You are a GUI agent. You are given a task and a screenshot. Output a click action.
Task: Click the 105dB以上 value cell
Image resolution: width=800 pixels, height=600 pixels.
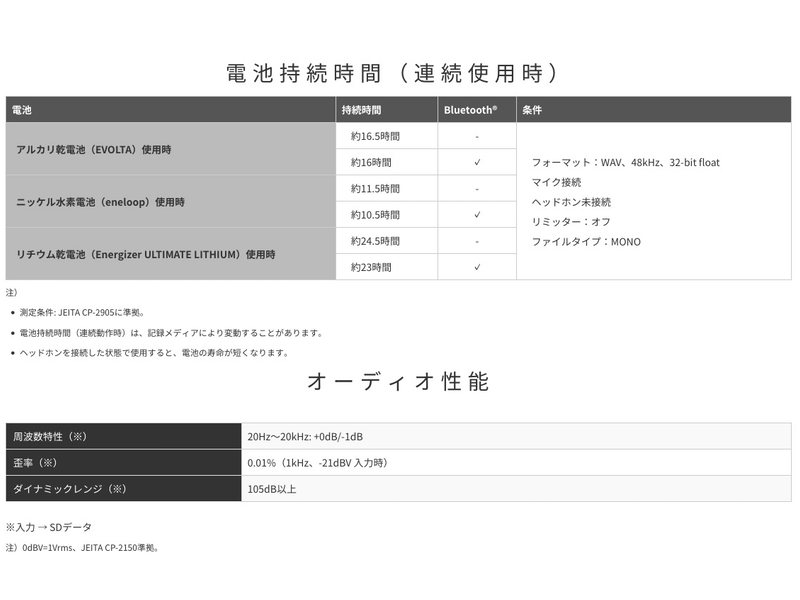click(272, 489)
